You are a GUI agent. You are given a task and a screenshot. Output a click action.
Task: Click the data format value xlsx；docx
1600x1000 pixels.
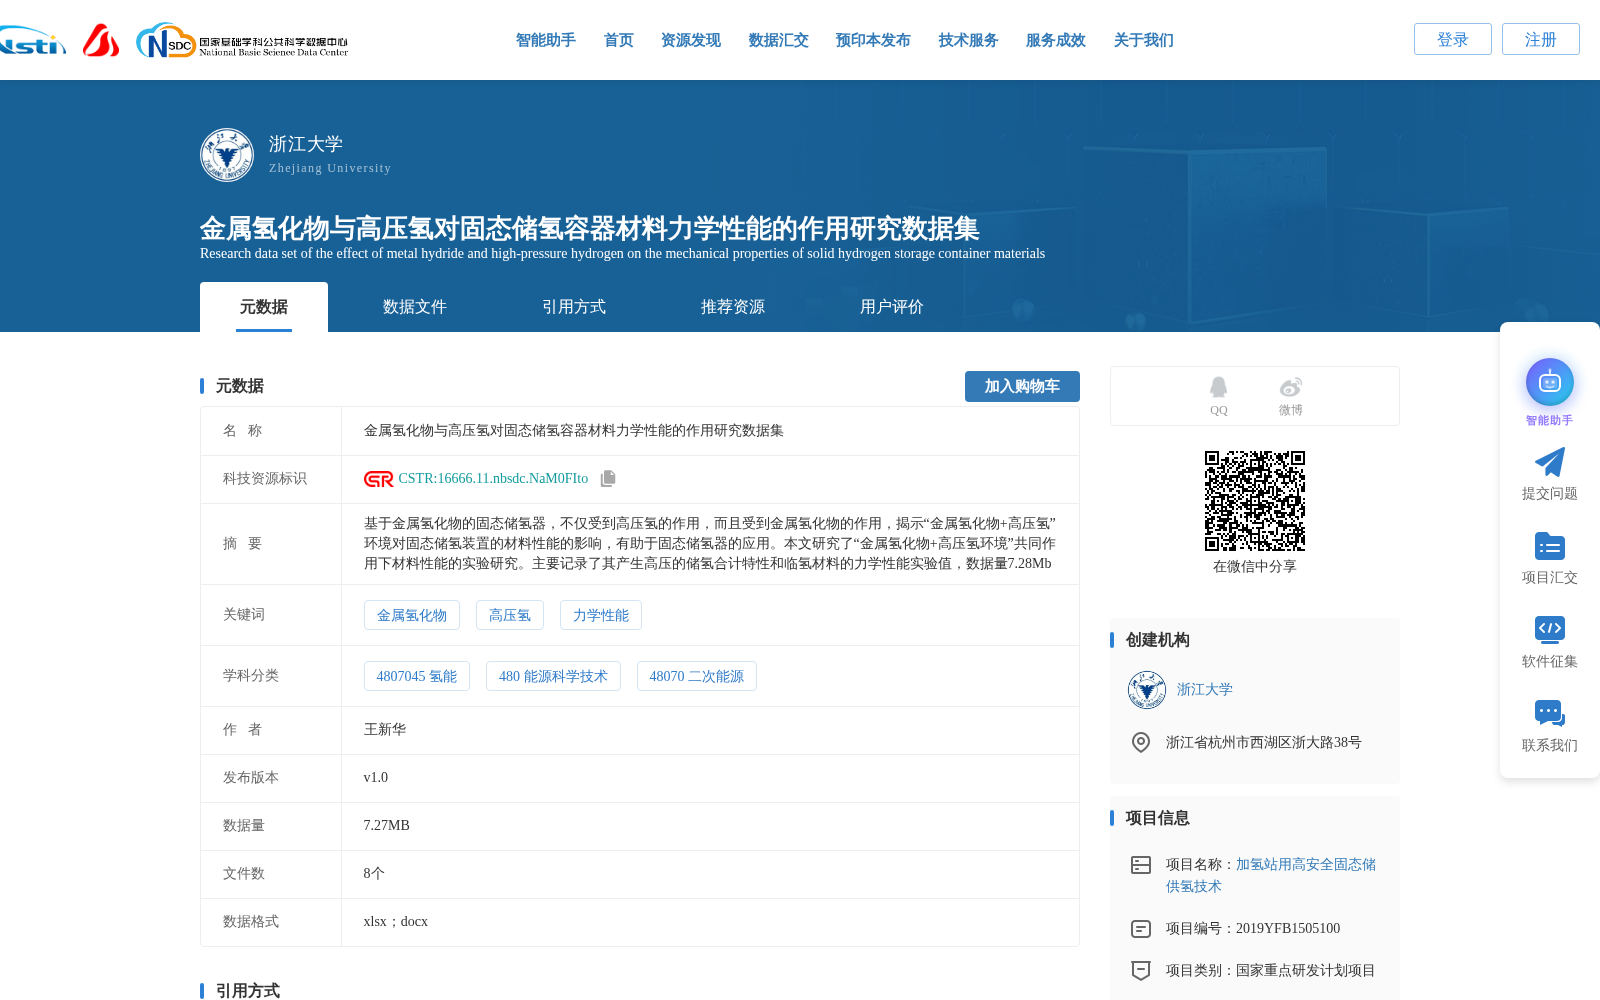[396, 922]
